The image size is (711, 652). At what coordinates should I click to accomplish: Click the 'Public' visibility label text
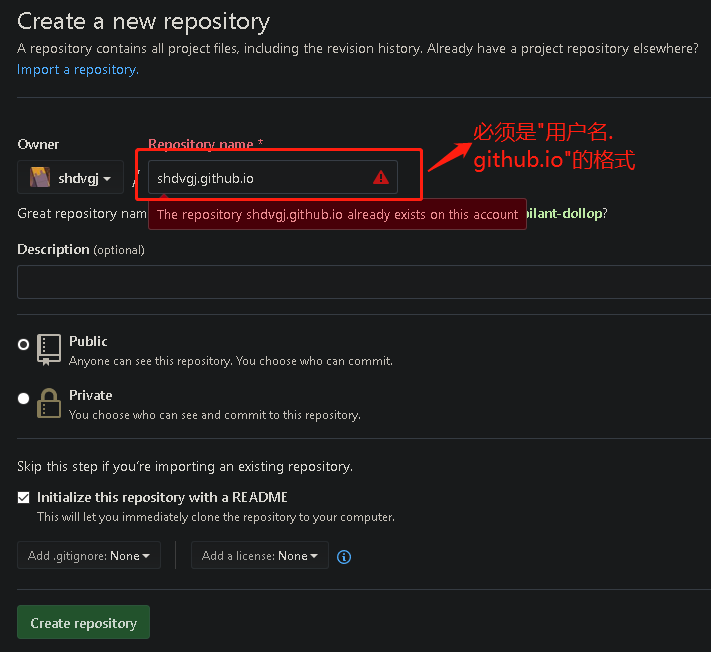tap(88, 341)
